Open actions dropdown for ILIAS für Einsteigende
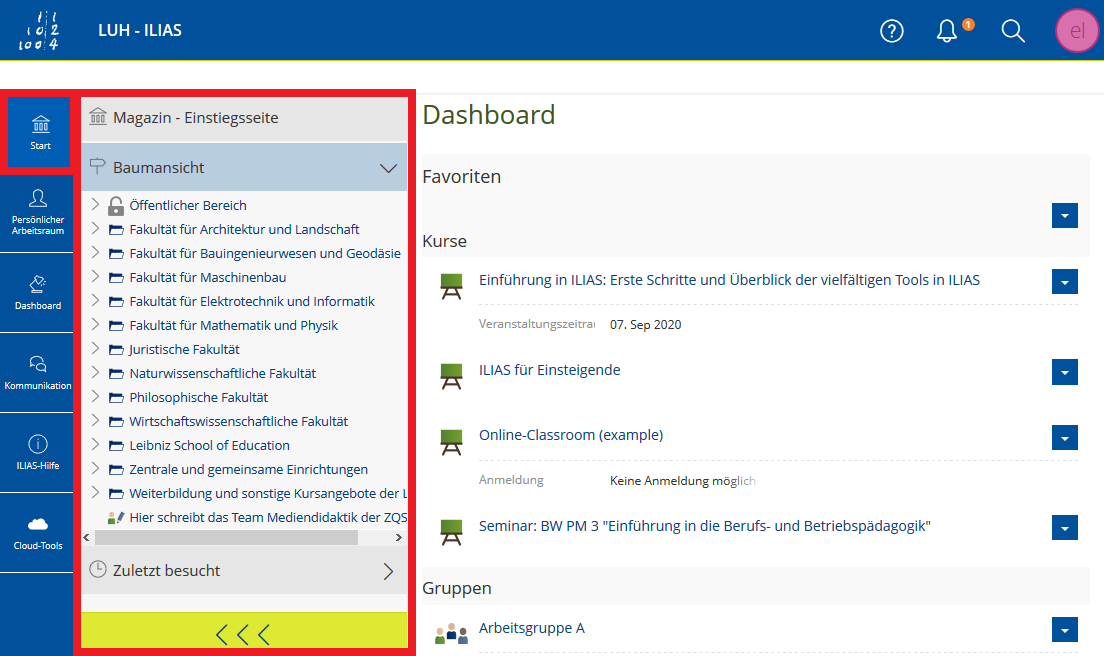Image resolution: width=1104 pixels, height=656 pixels. [1065, 372]
